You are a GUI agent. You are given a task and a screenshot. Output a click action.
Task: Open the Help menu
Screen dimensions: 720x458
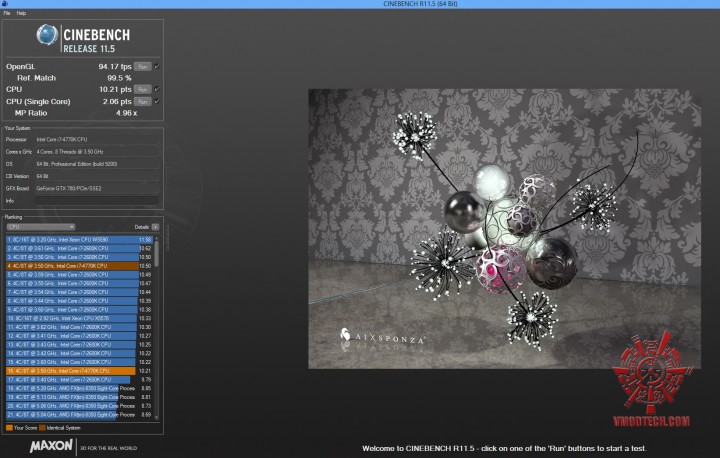click(x=21, y=13)
